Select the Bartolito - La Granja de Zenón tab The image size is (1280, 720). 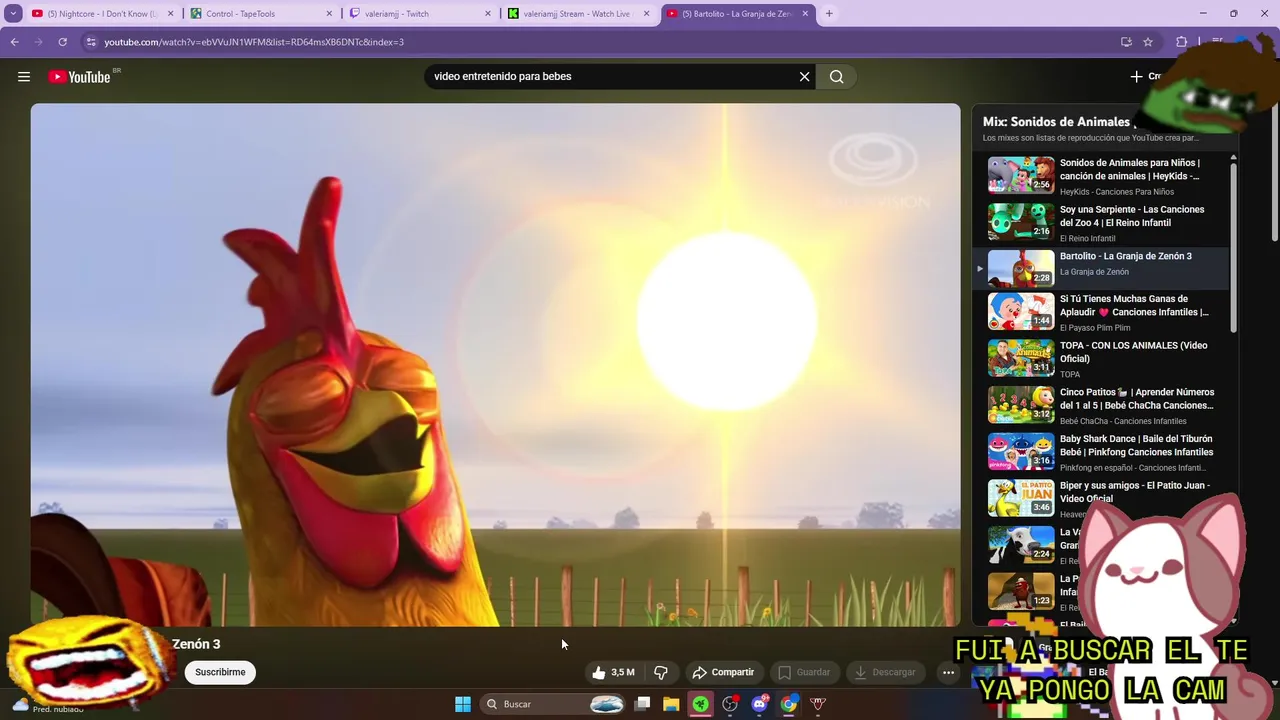click(738, 14)
